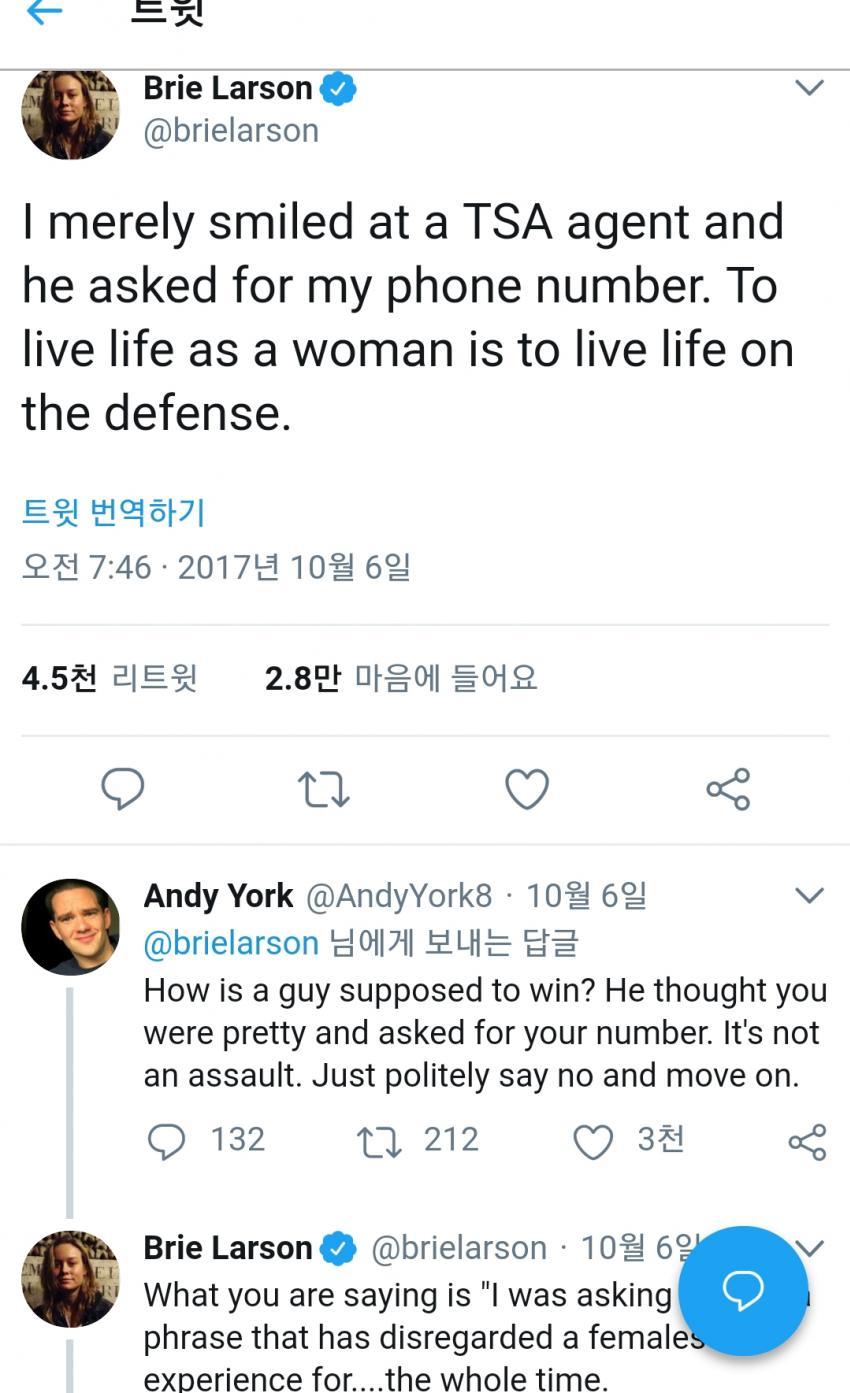The height and width of the screenshot is (1393, 850).
Task: Like the main tweet with heart icon
Action: coord(527,789)
